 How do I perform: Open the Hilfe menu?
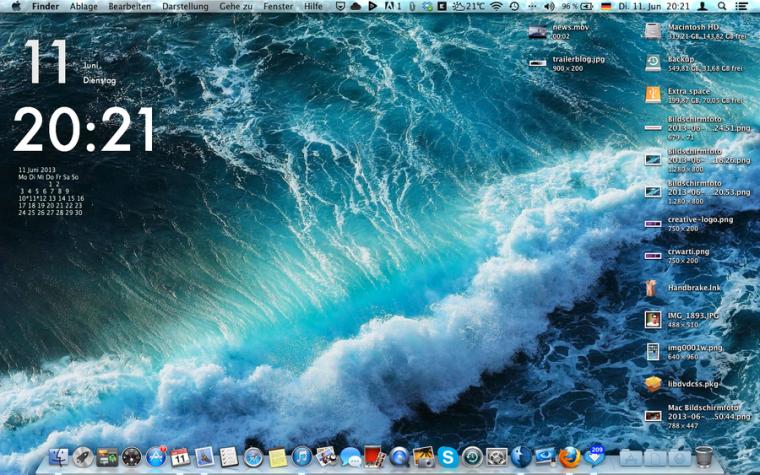click(x=313, y=6)
